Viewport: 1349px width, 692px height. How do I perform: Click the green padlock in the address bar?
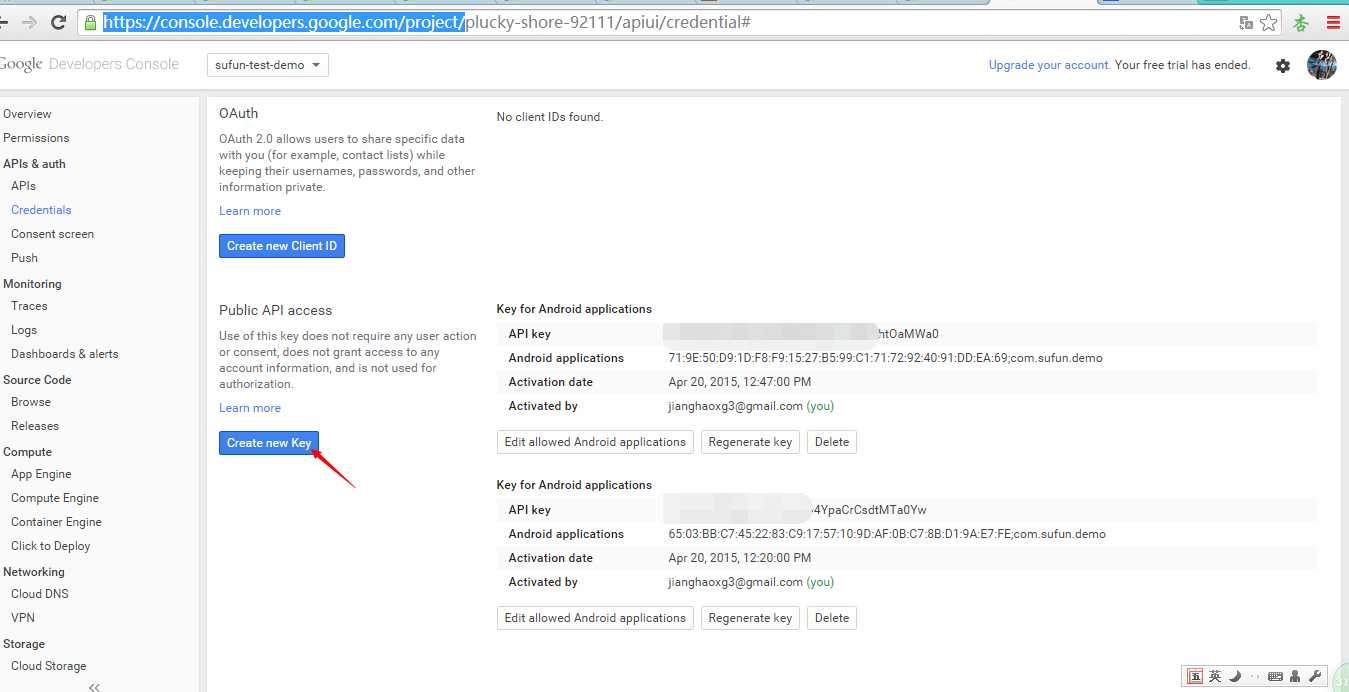91,22
